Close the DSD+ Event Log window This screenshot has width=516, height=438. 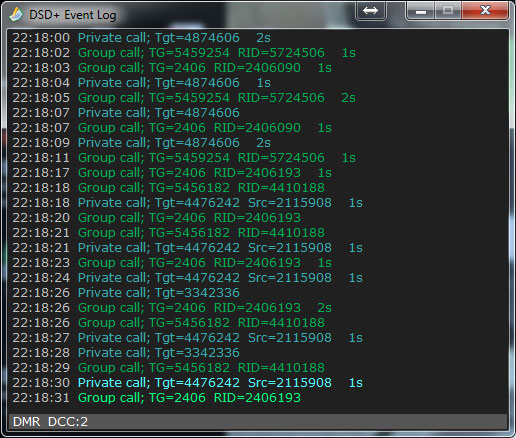pyautogui.click(x=485, y=11)
